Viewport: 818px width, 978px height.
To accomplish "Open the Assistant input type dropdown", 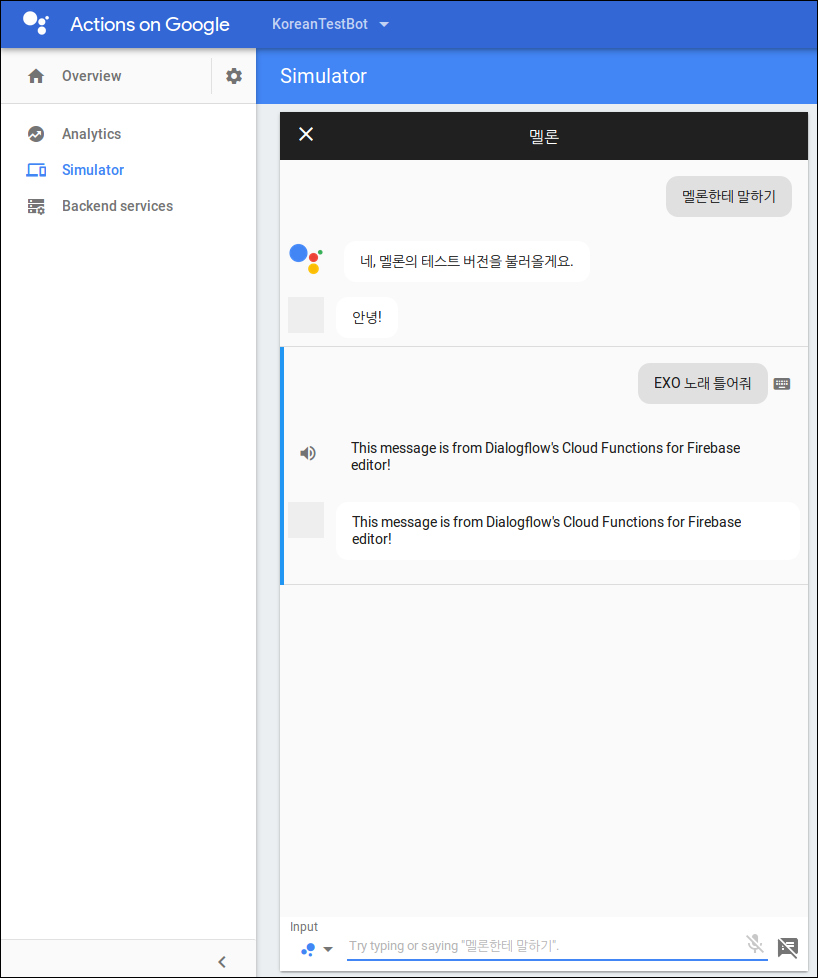I will pos(317,949).
